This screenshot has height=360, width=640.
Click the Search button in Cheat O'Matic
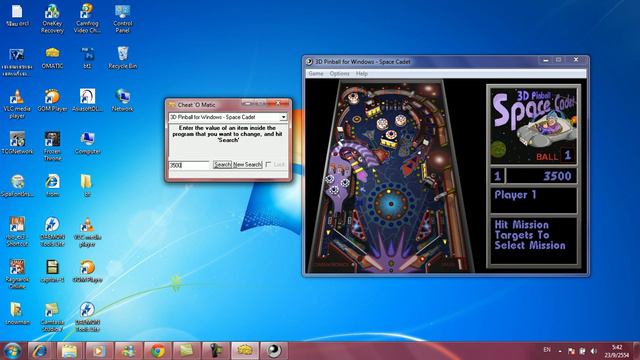(222, 164)
